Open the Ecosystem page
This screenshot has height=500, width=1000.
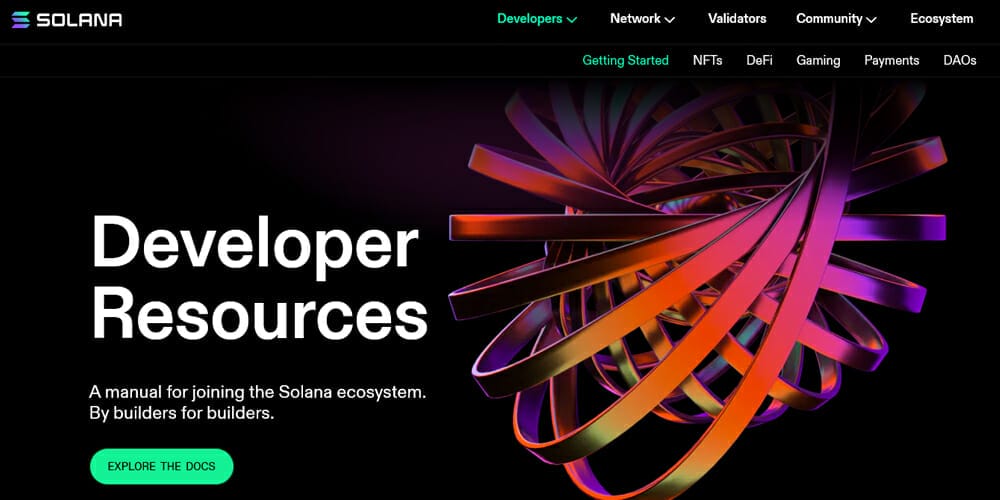pyautogui.click(x=941, y=19)
